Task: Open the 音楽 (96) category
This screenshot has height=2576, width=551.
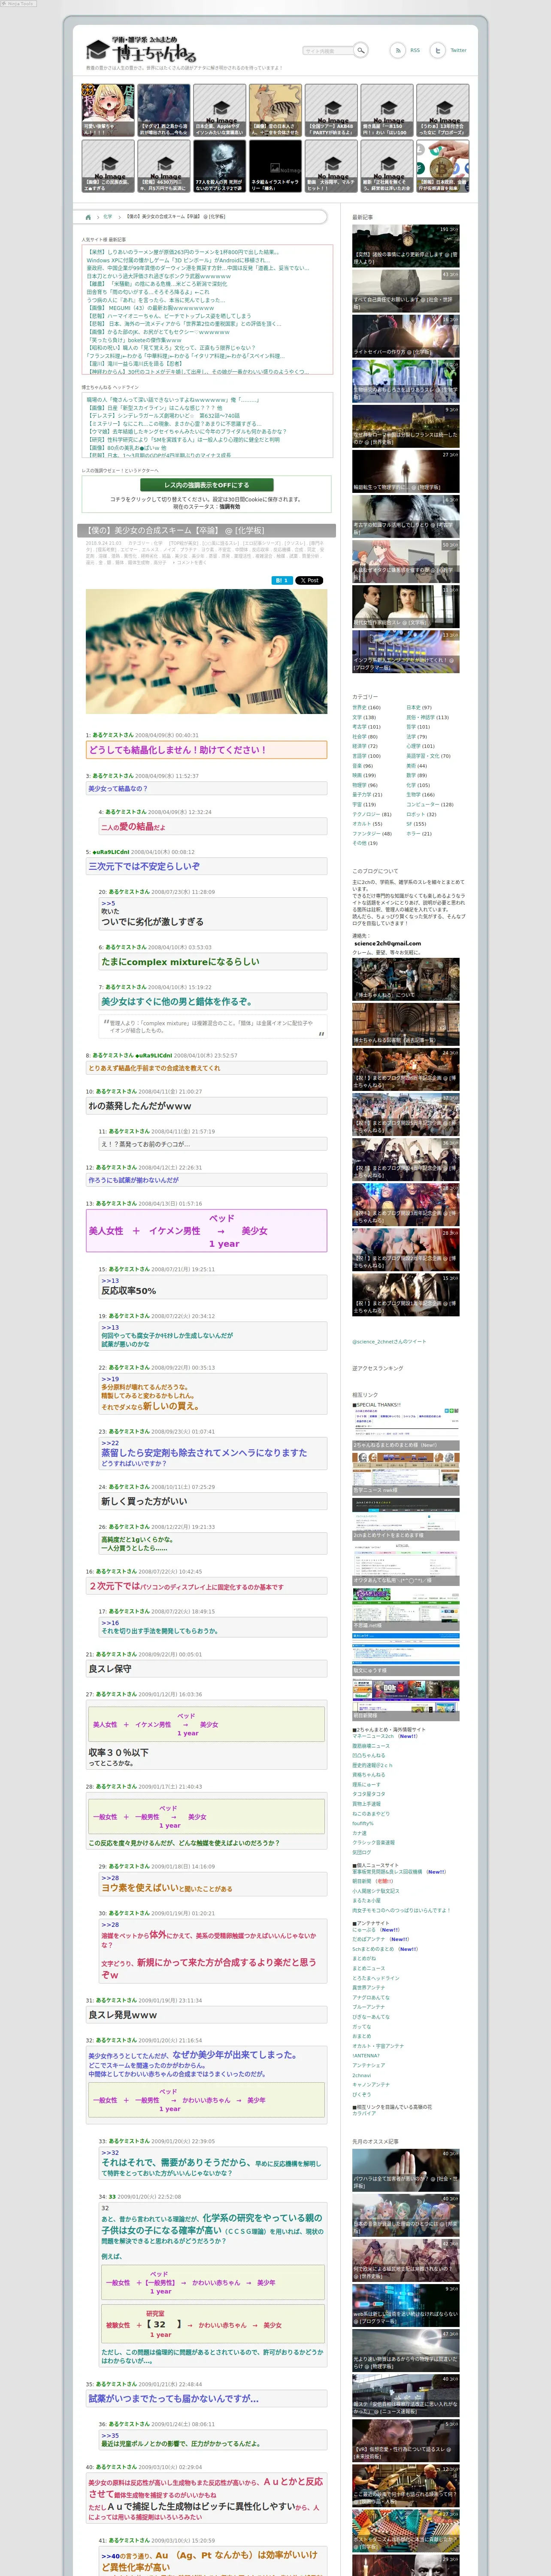Action: point(362,766)
